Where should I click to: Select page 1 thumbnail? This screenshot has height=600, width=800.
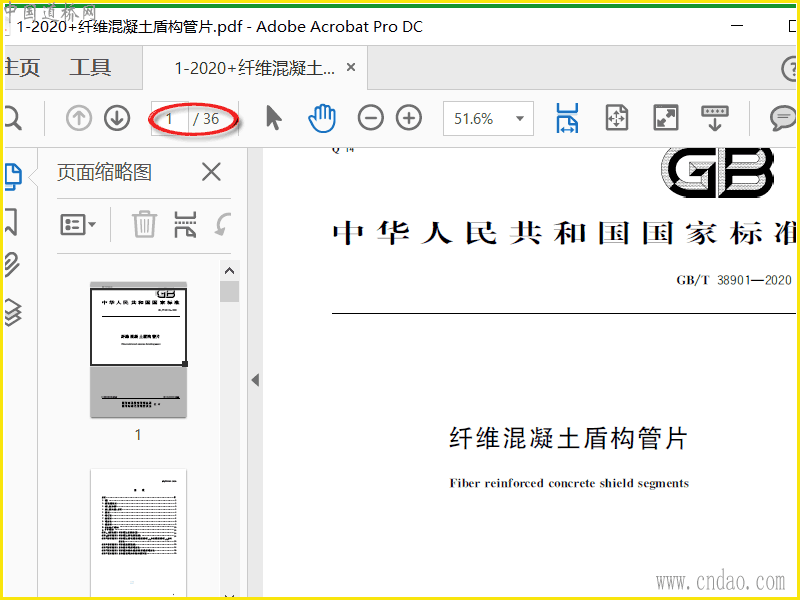coord(138,349)
